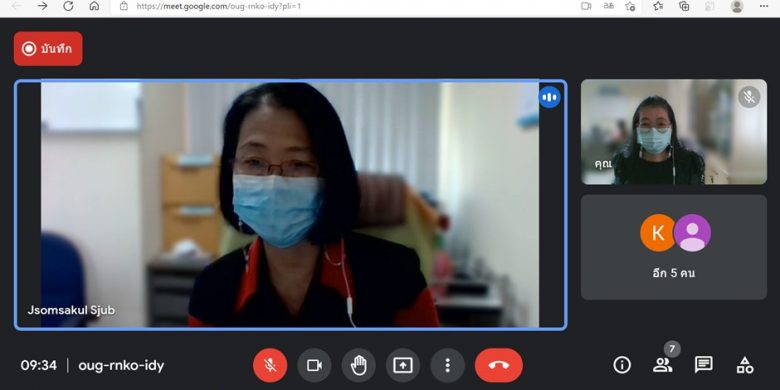The height and width of the screenshot is (390, 780).
Task: Click the red recording indicator บันทึก
Action: 48,49
